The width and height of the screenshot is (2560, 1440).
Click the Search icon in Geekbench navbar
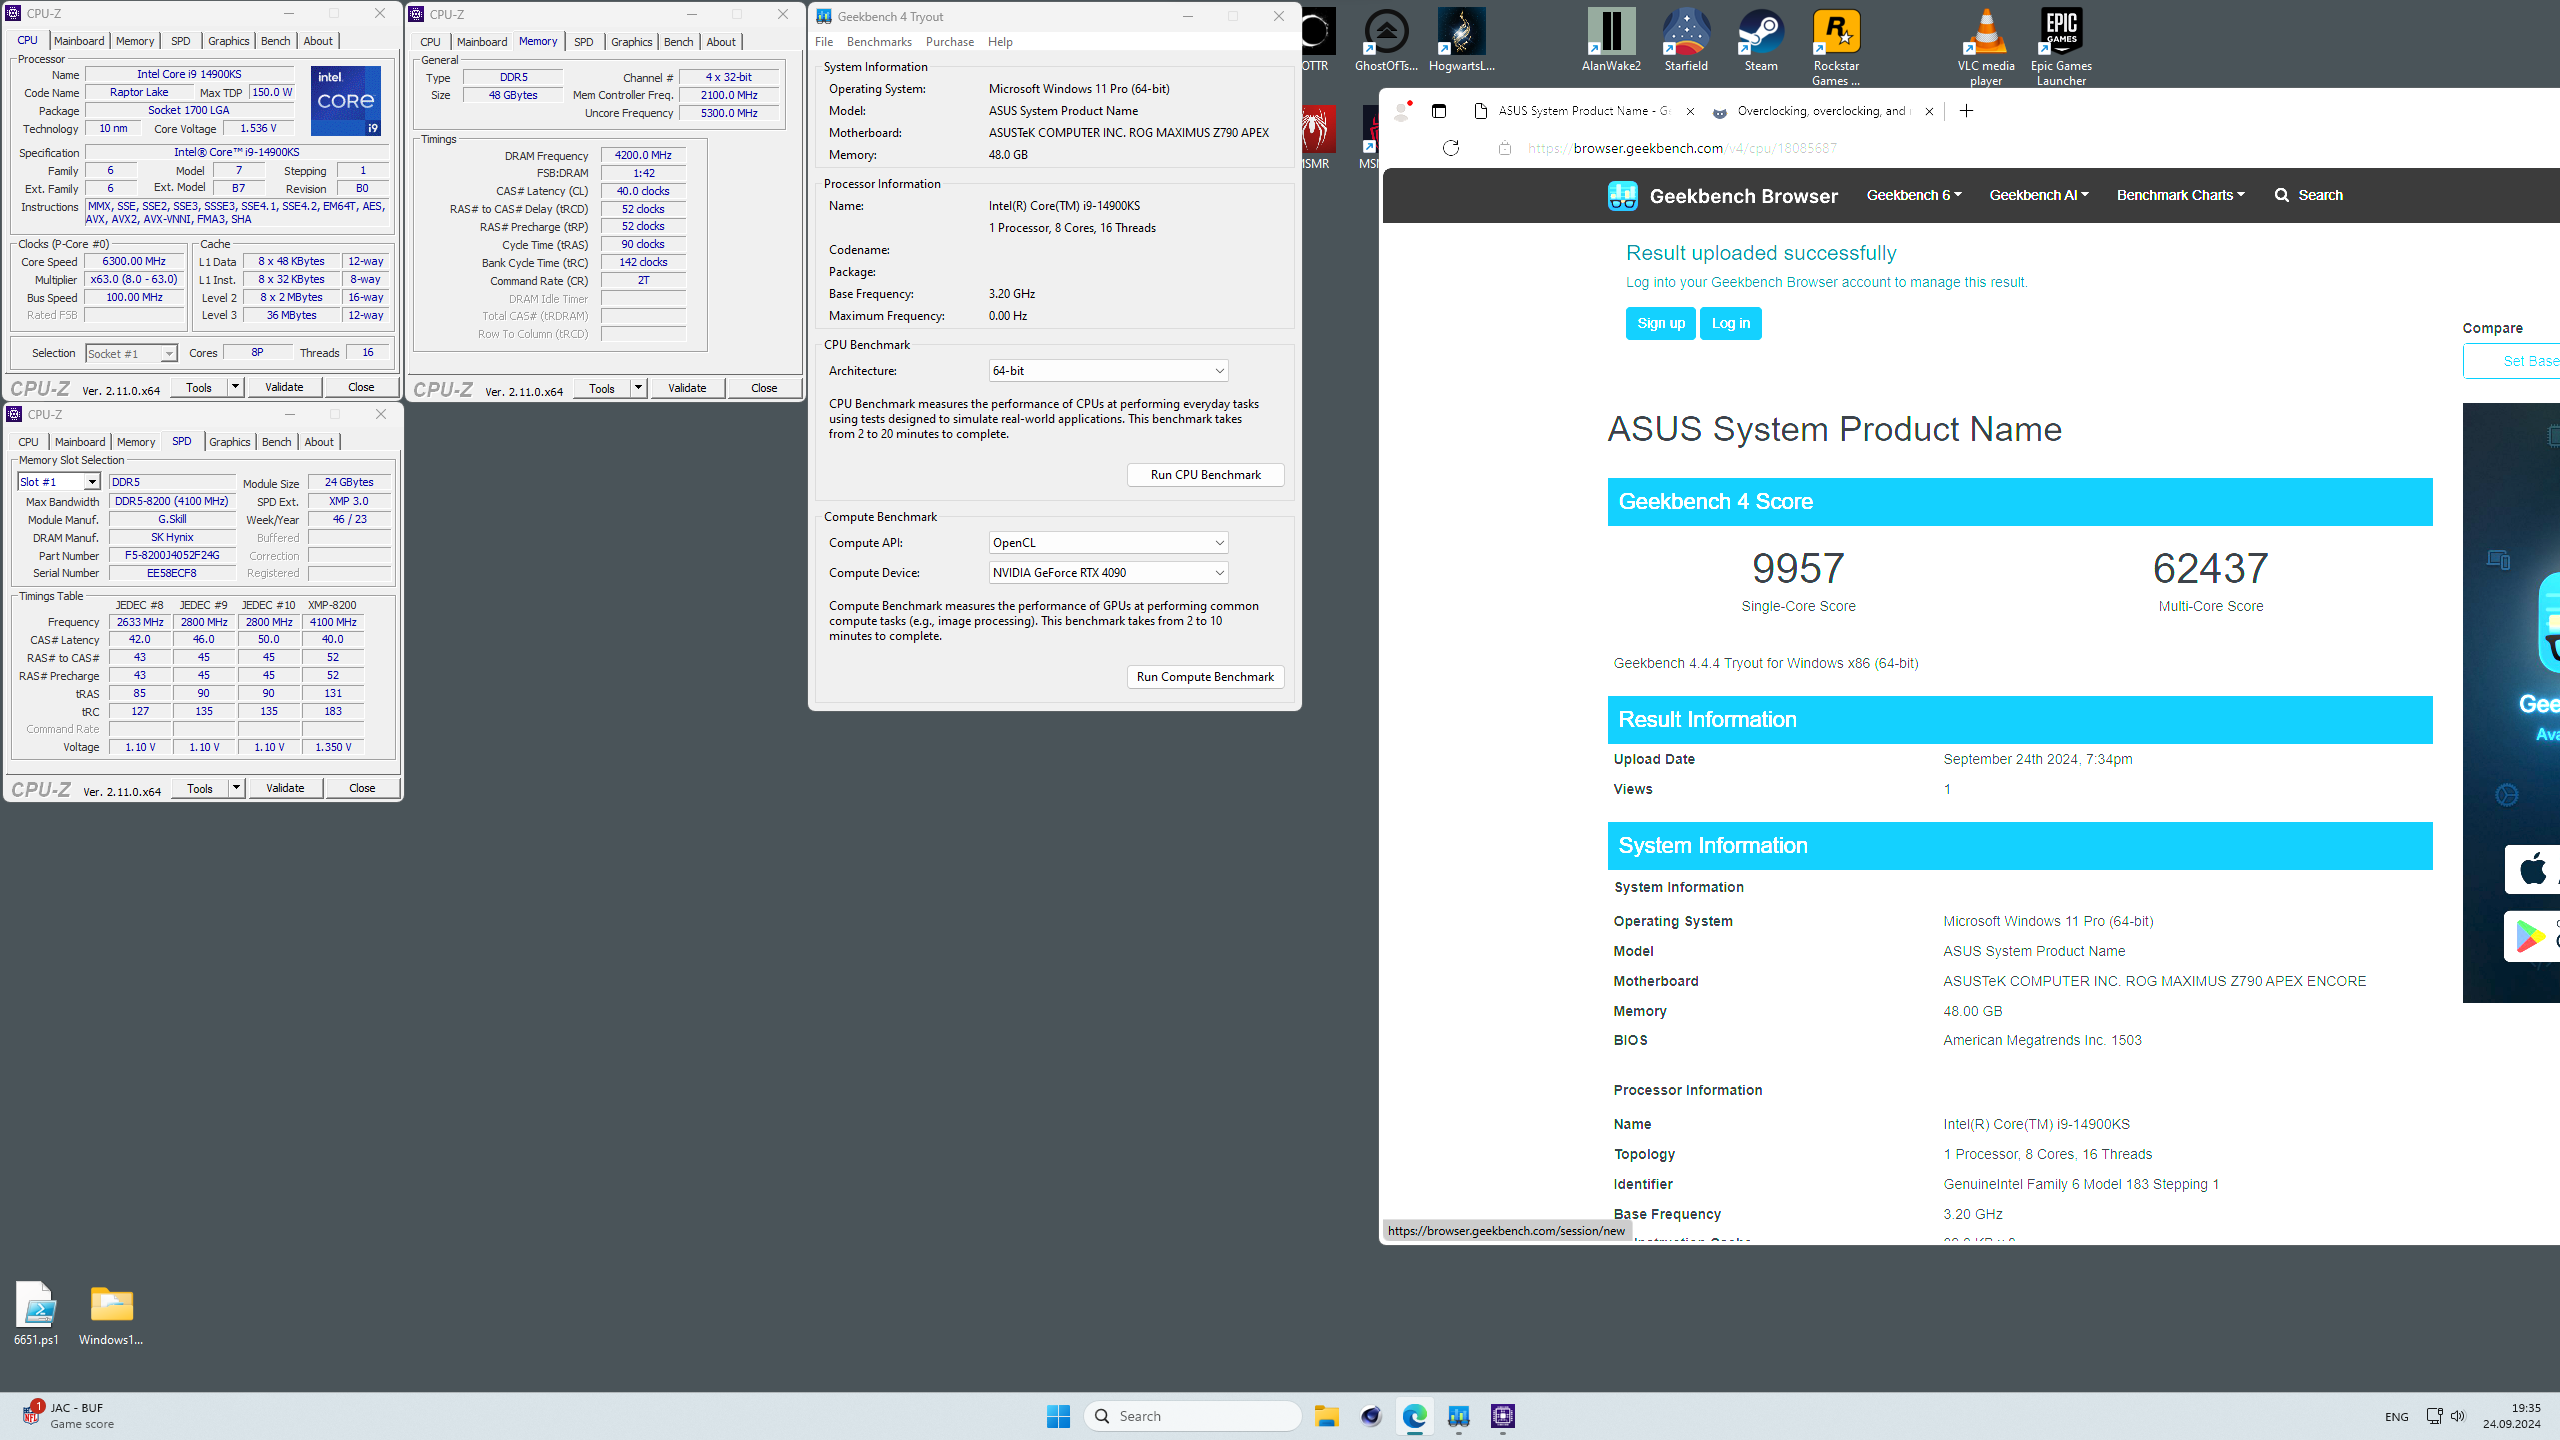(2308, 195)
